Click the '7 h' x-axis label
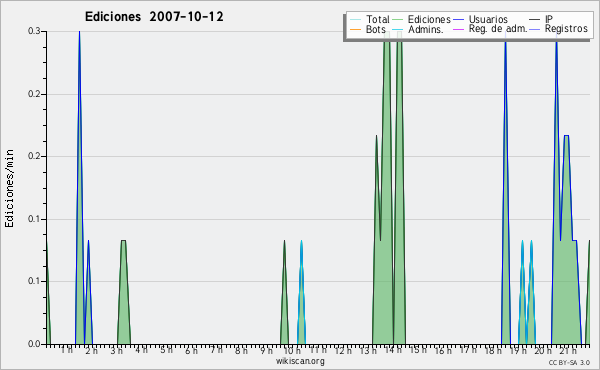This screenshot has height=370, width=600. pos(216,350)
